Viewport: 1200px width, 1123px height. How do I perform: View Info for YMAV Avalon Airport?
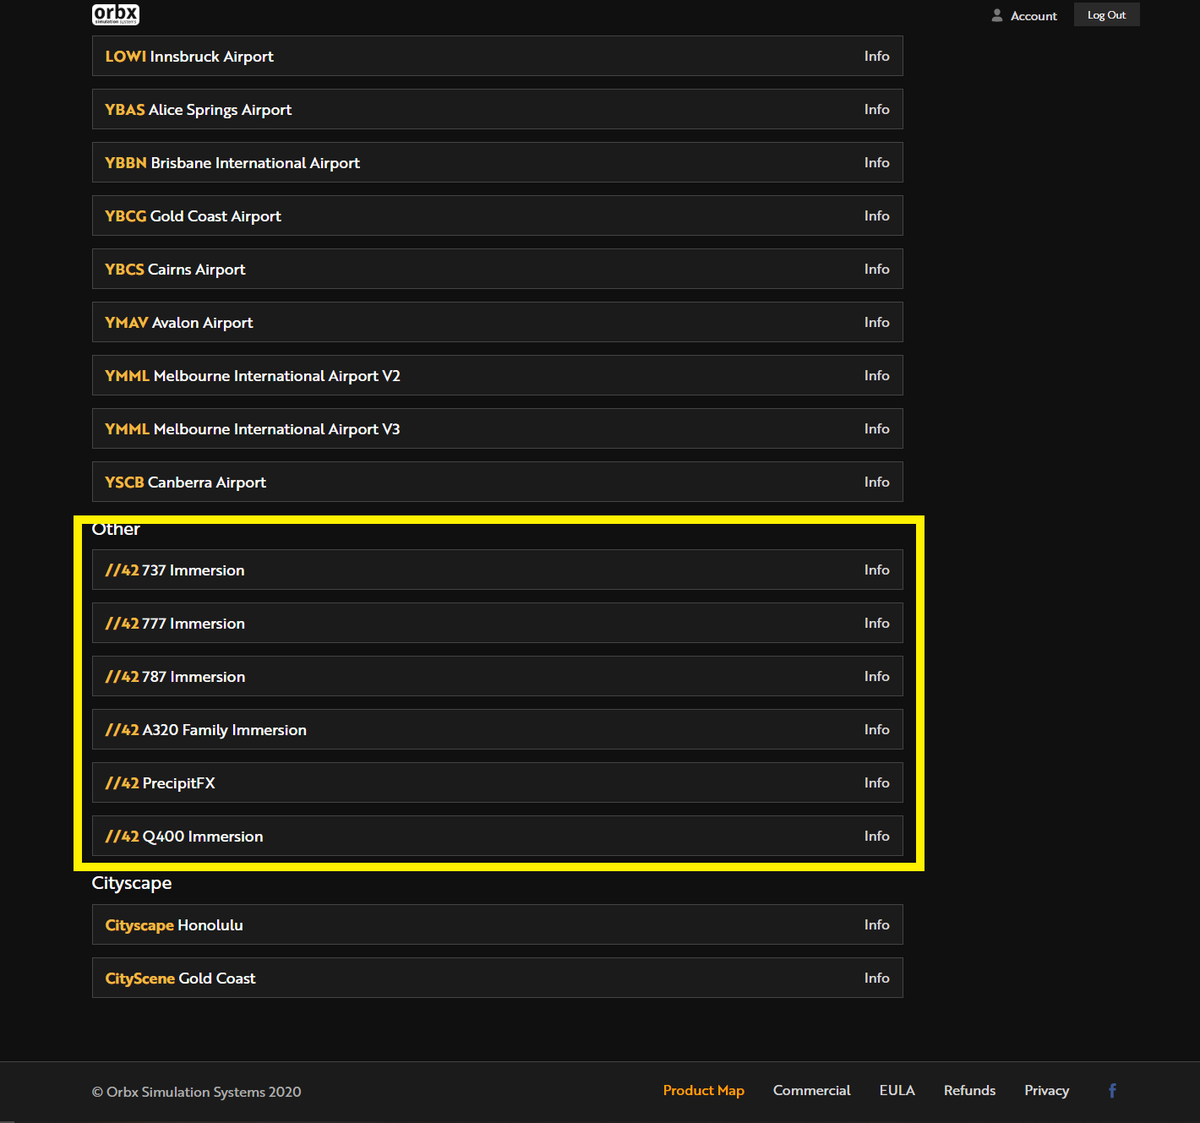[x=877, y=322]
